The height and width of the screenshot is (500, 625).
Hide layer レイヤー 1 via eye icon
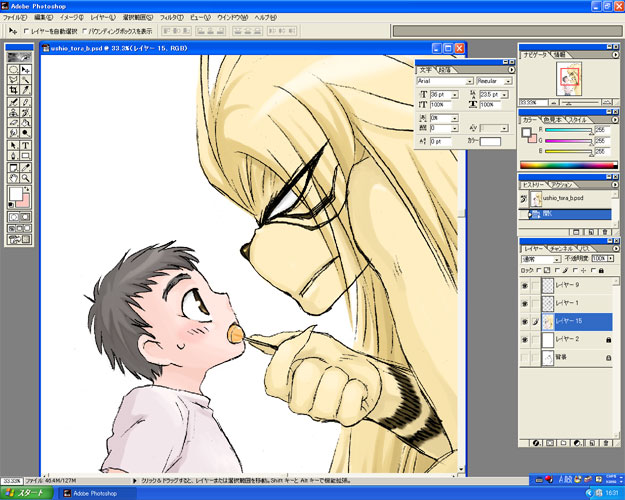pos(525,303)
